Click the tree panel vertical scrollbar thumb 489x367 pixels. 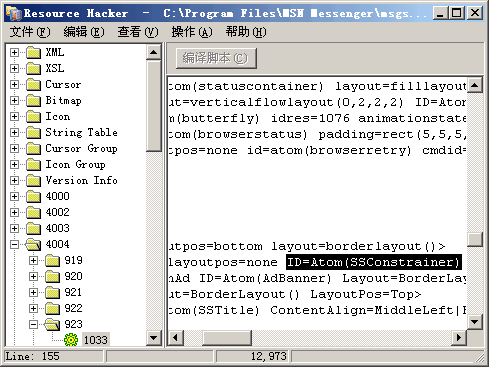point(154,106)
